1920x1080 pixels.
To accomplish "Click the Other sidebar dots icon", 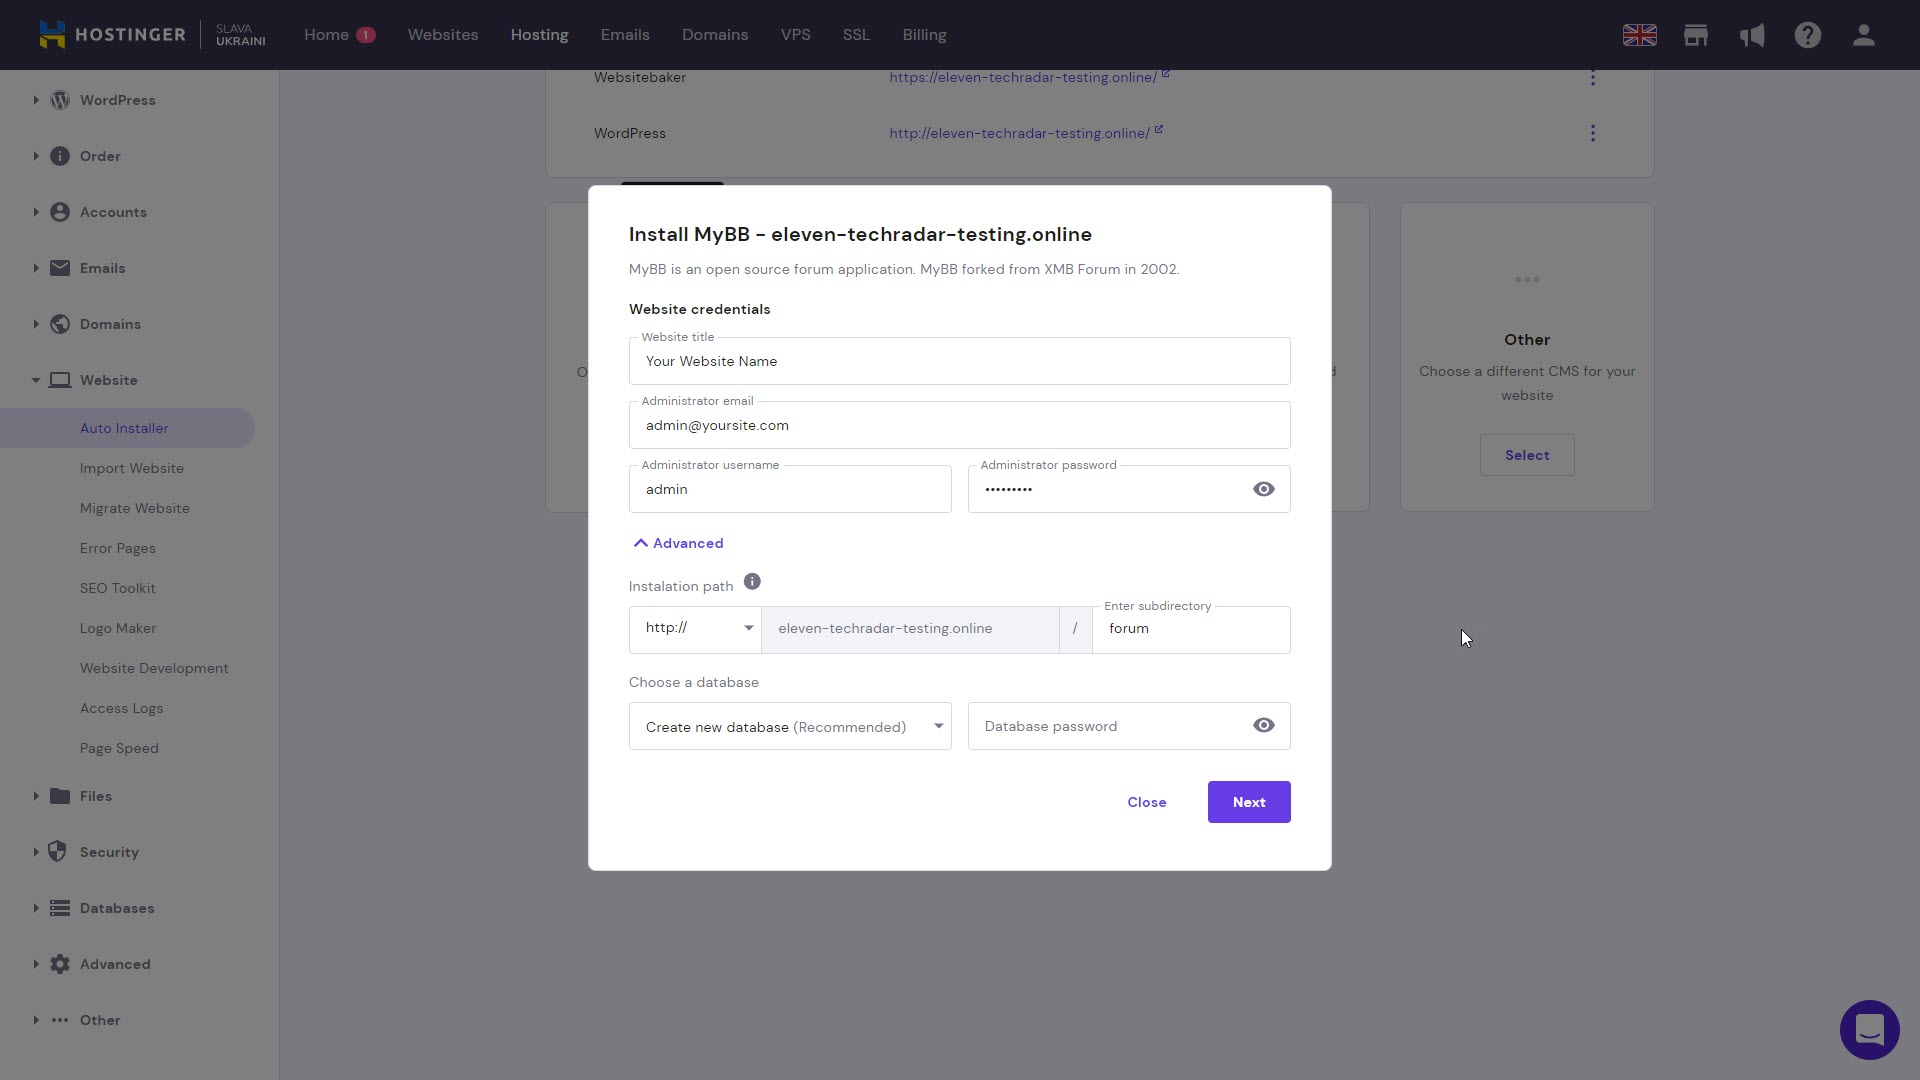I will click(x=60, y=1020).
